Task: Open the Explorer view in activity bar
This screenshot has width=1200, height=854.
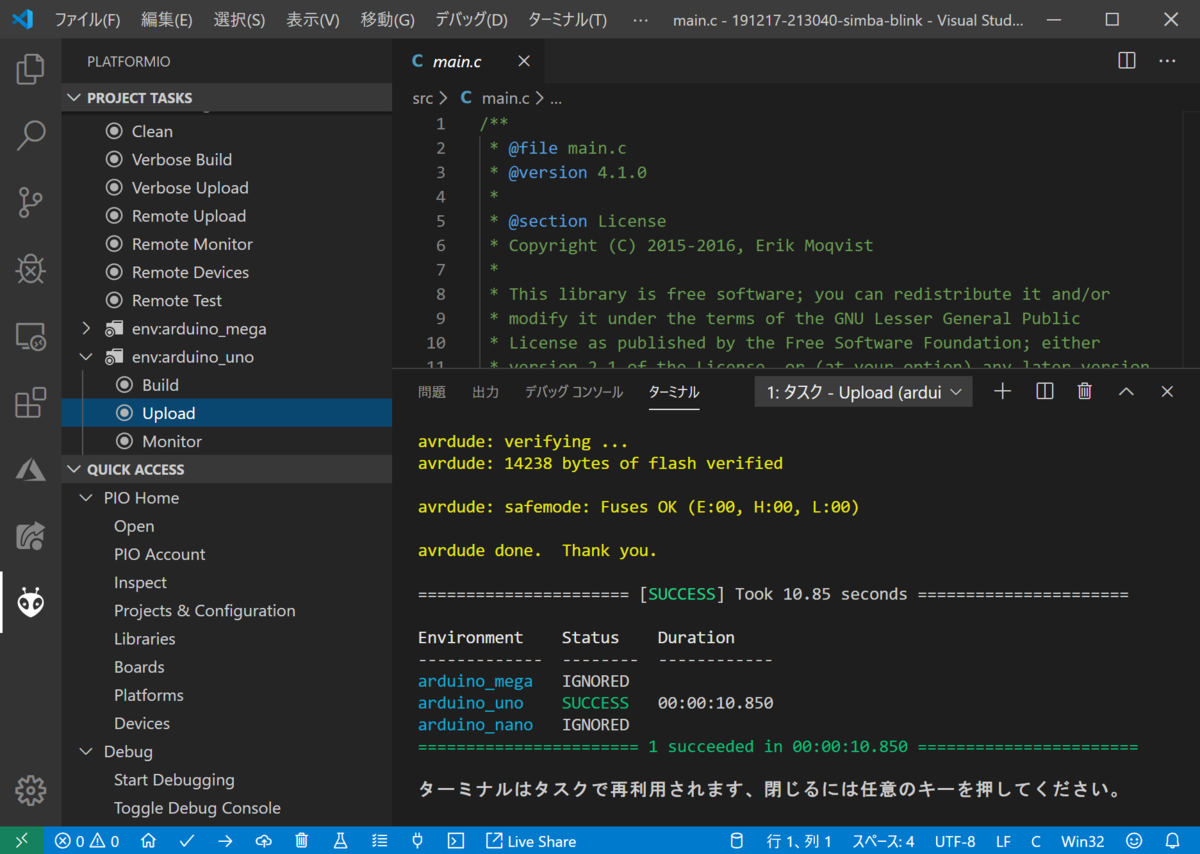Action: [x=31, y=69]
